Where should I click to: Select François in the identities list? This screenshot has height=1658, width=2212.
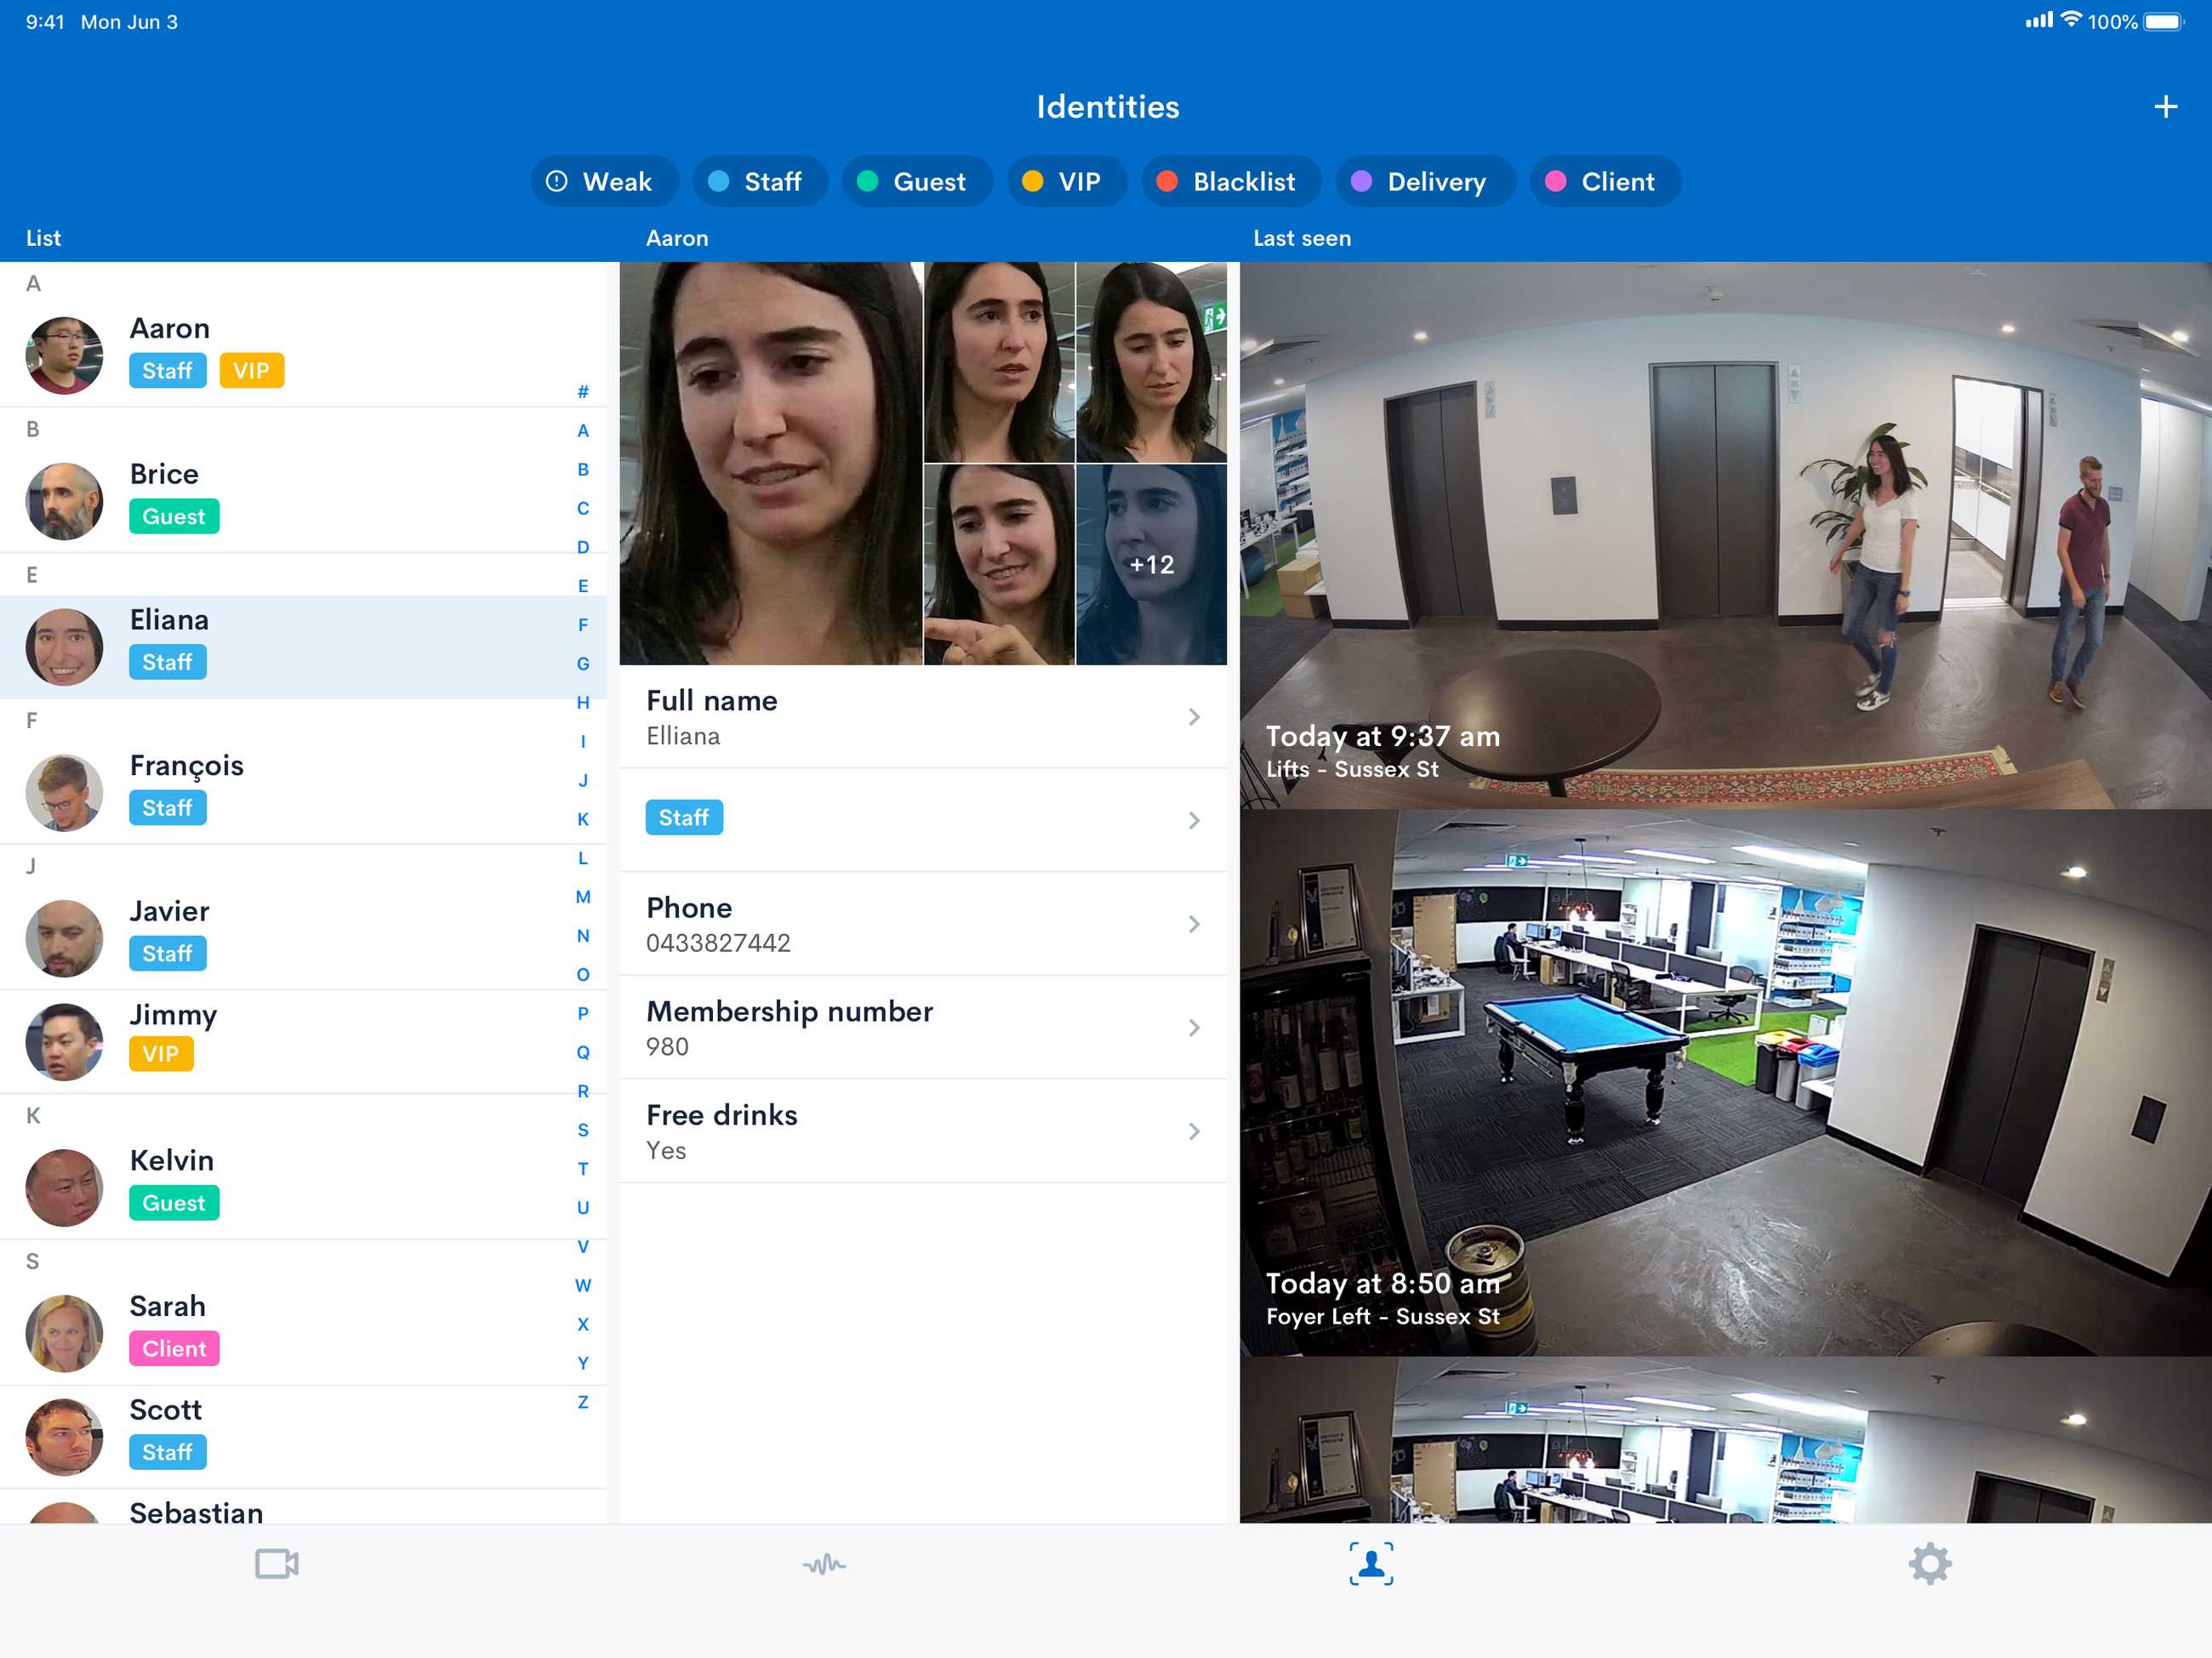click(303, 792)
